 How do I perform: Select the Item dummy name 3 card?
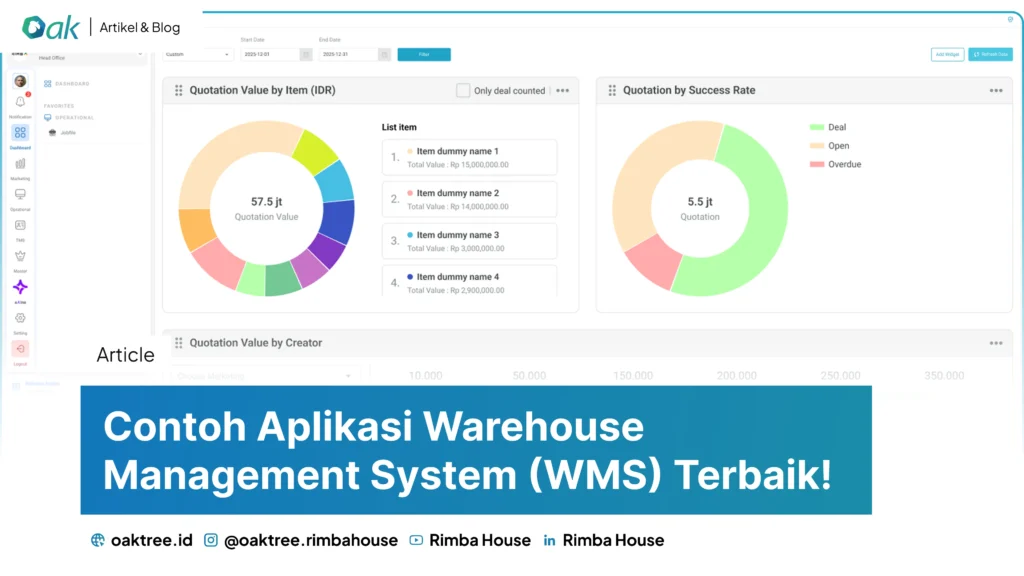[x=470, y=241]
